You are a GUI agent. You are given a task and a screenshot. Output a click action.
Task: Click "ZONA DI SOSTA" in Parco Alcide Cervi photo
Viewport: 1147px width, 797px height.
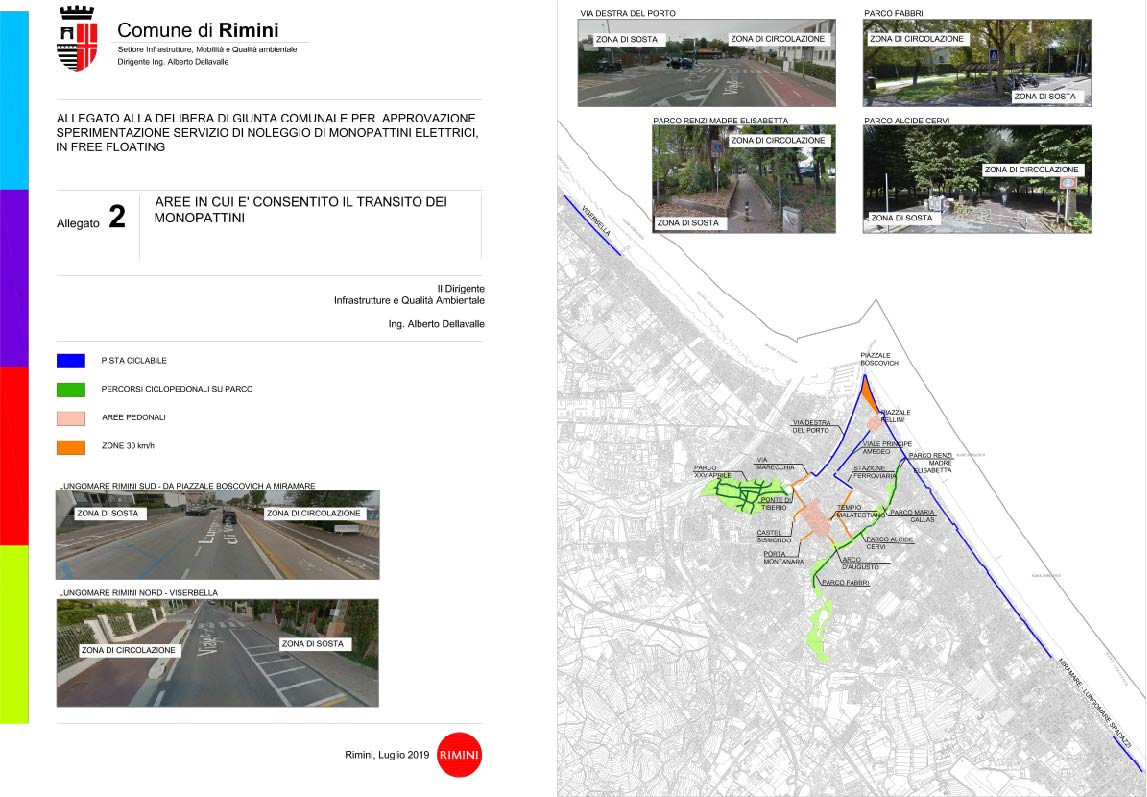coord(902,218)
